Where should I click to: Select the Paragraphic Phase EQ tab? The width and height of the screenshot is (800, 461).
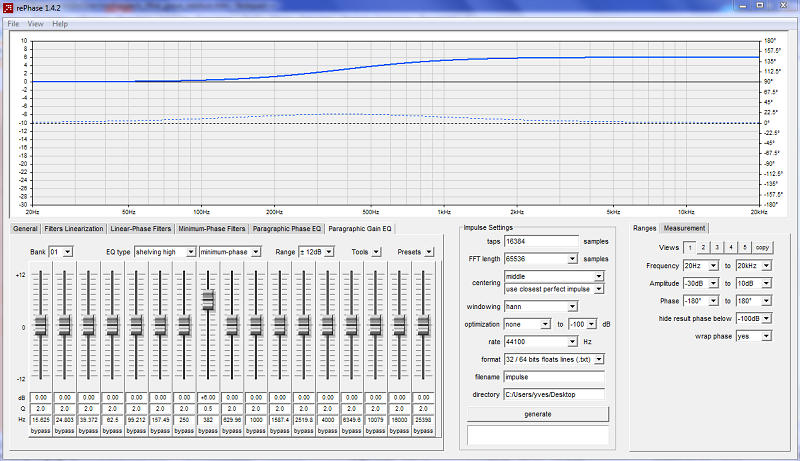point(287,228)
